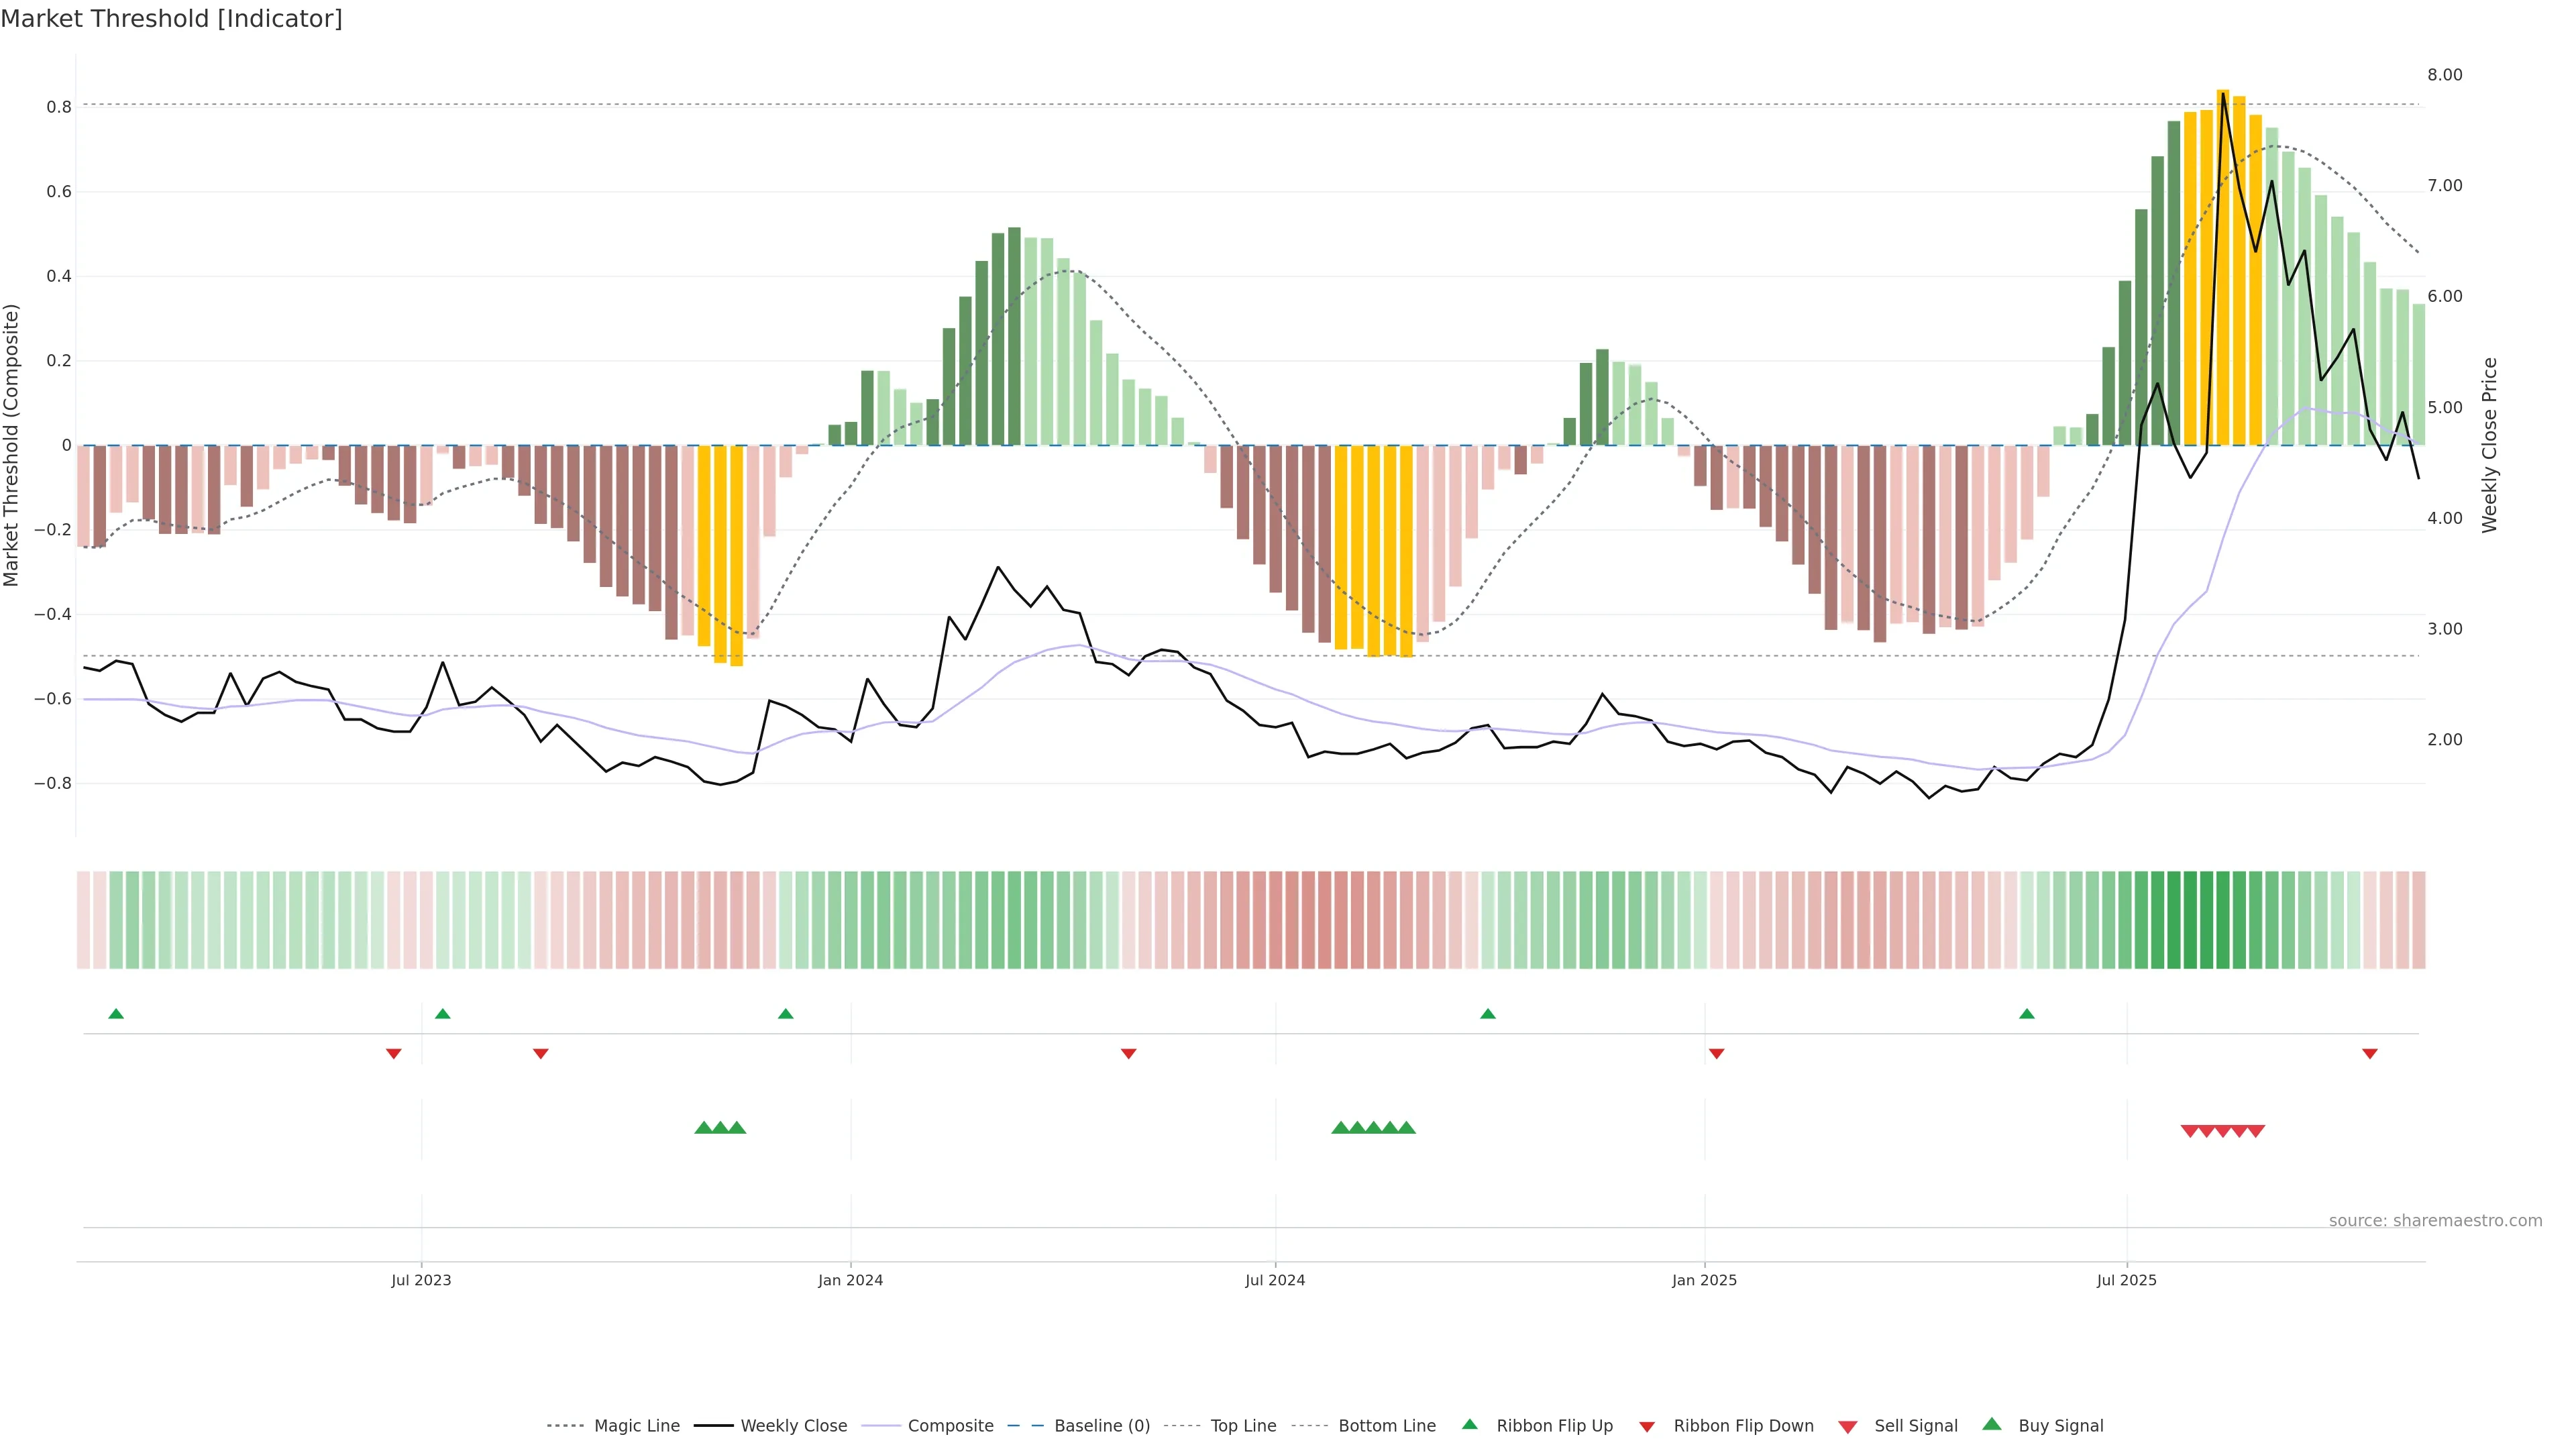Viewport: 2576px width, 1449px height.
Task: Click the first ribbon flip up marker
Action: pos(116,1014)
